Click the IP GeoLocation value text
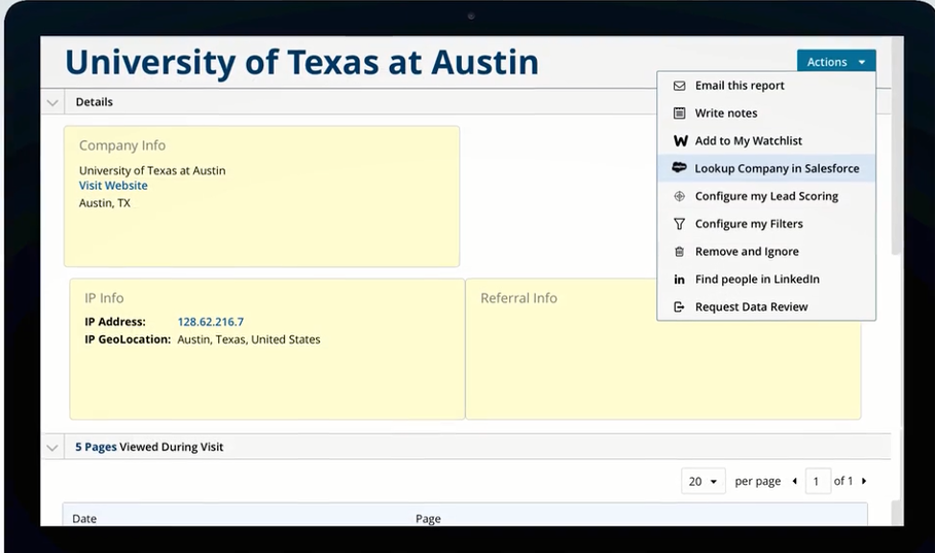Viewport: 936px width, 554px height. [249, 340]
